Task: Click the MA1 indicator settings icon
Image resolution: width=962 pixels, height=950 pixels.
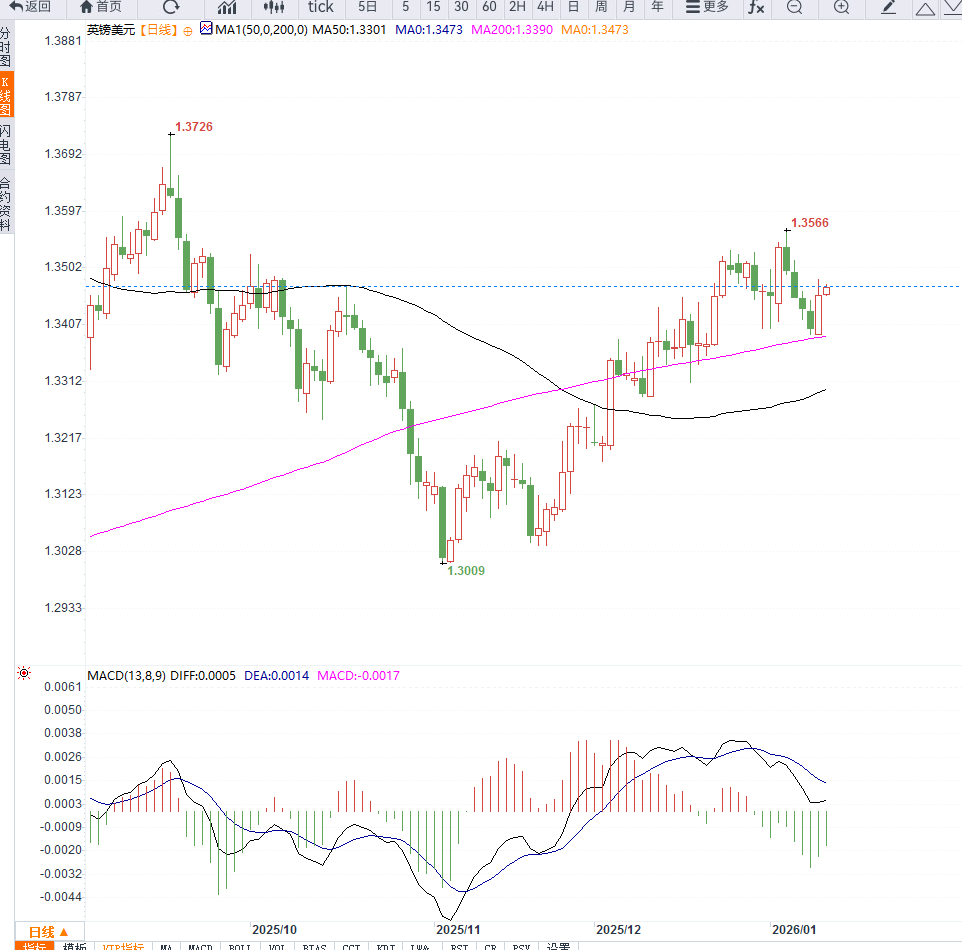Action: (x=206, y=28)
